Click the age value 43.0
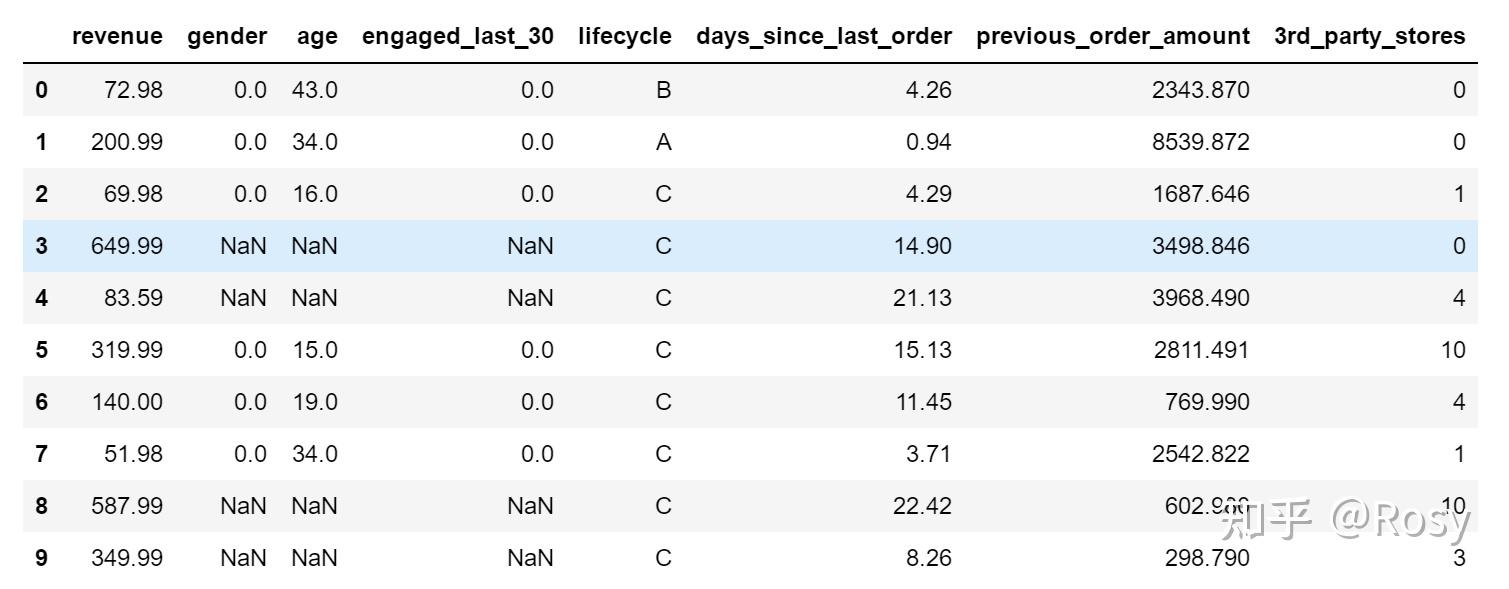This screenshot has width=1509, height=589. (315, 90)
